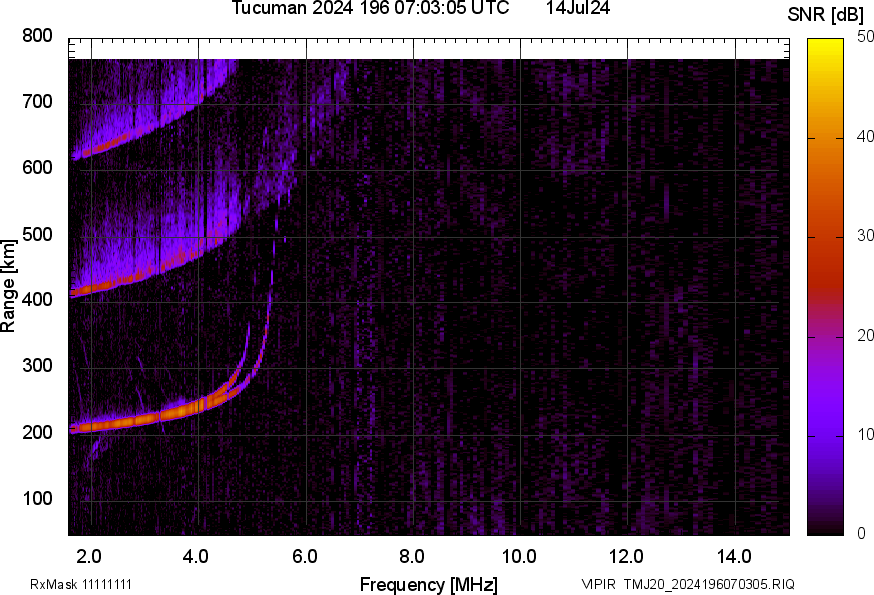The height and width of the screenshot is (595, 874).
Task: Click the frequency tick label 4.0
Action: 196,556
